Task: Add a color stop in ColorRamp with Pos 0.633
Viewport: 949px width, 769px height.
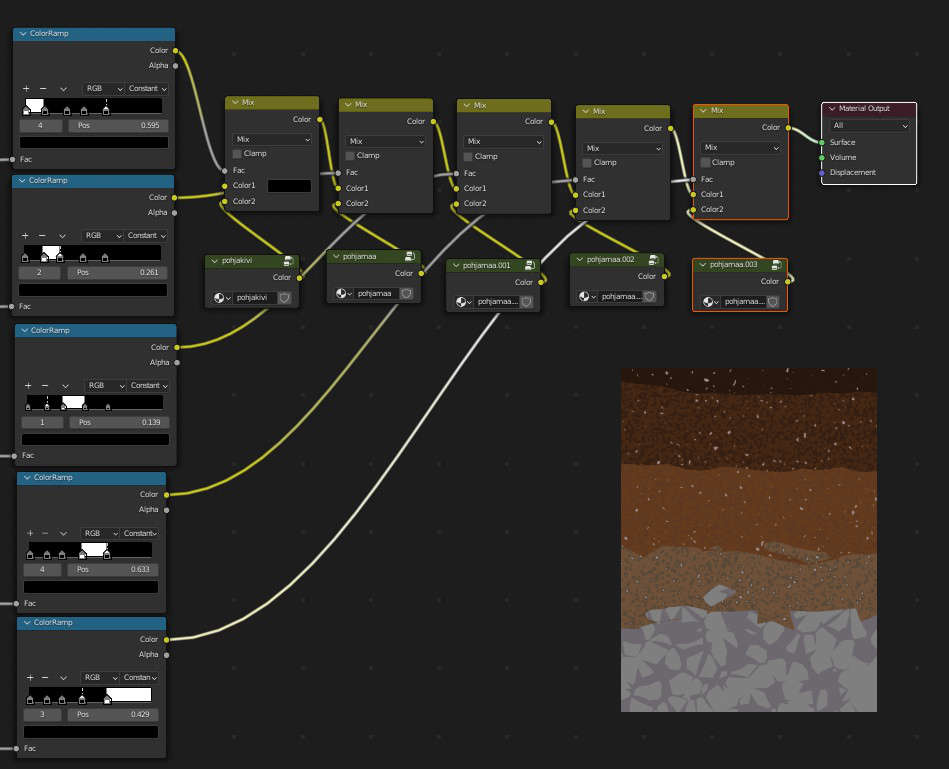Action: tap(30, 533)
